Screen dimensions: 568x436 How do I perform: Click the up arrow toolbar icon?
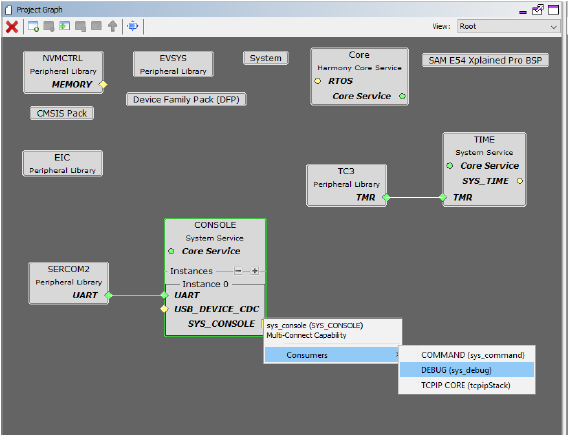tap(113, 26)
